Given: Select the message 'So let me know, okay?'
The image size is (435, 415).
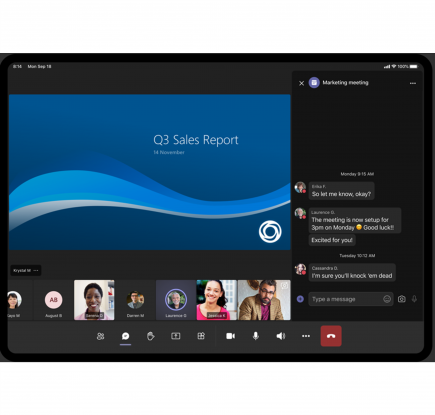Looking at the screenshot, I should pyautogui.click(x=341, y=191).
